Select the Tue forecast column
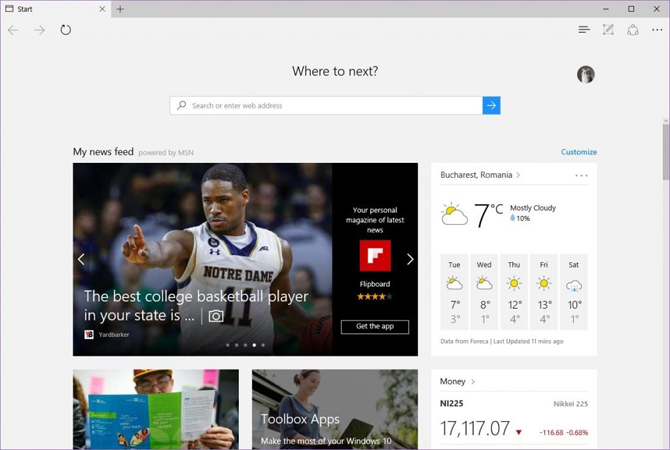This screenshot has width=670, height=450. click(454, 292)
